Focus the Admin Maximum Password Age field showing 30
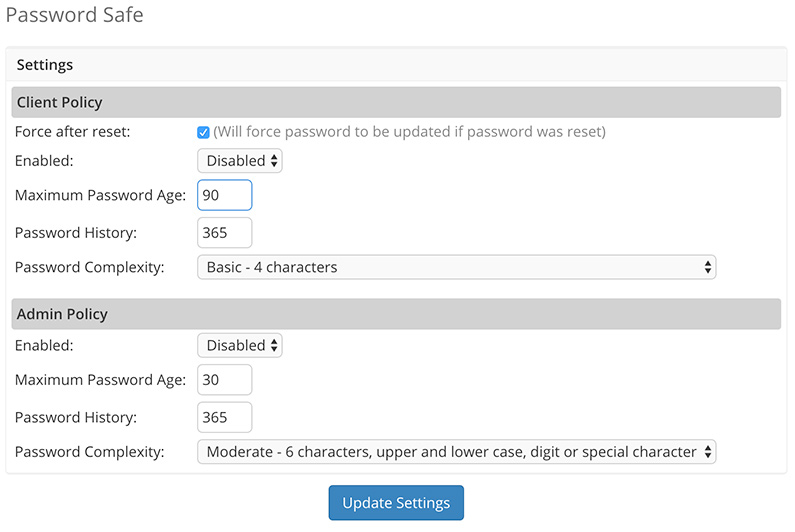The width and height of the screenshot is (795, 532). tap(225, 380)
